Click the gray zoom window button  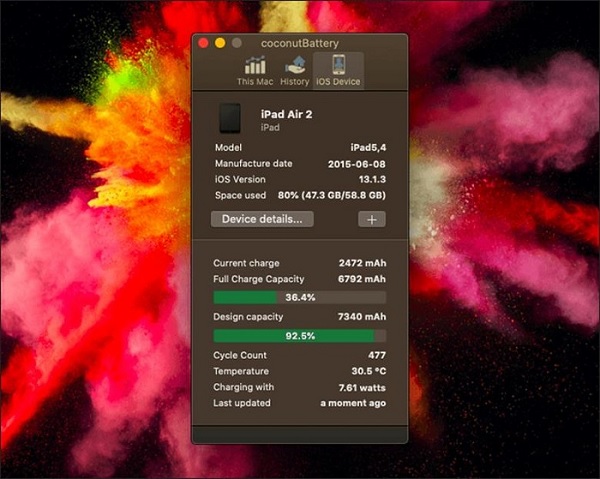click(x=237, y=43)
